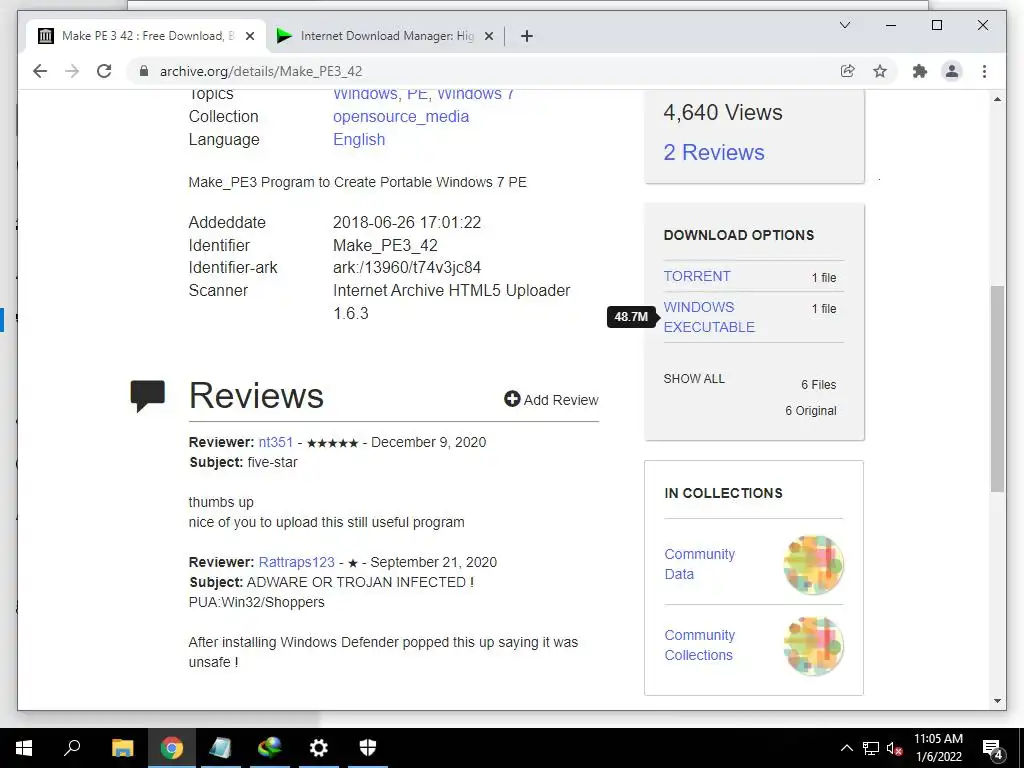Close the Internet Download Manager tab
1024x768 pixels.
[x=488, y=36]
